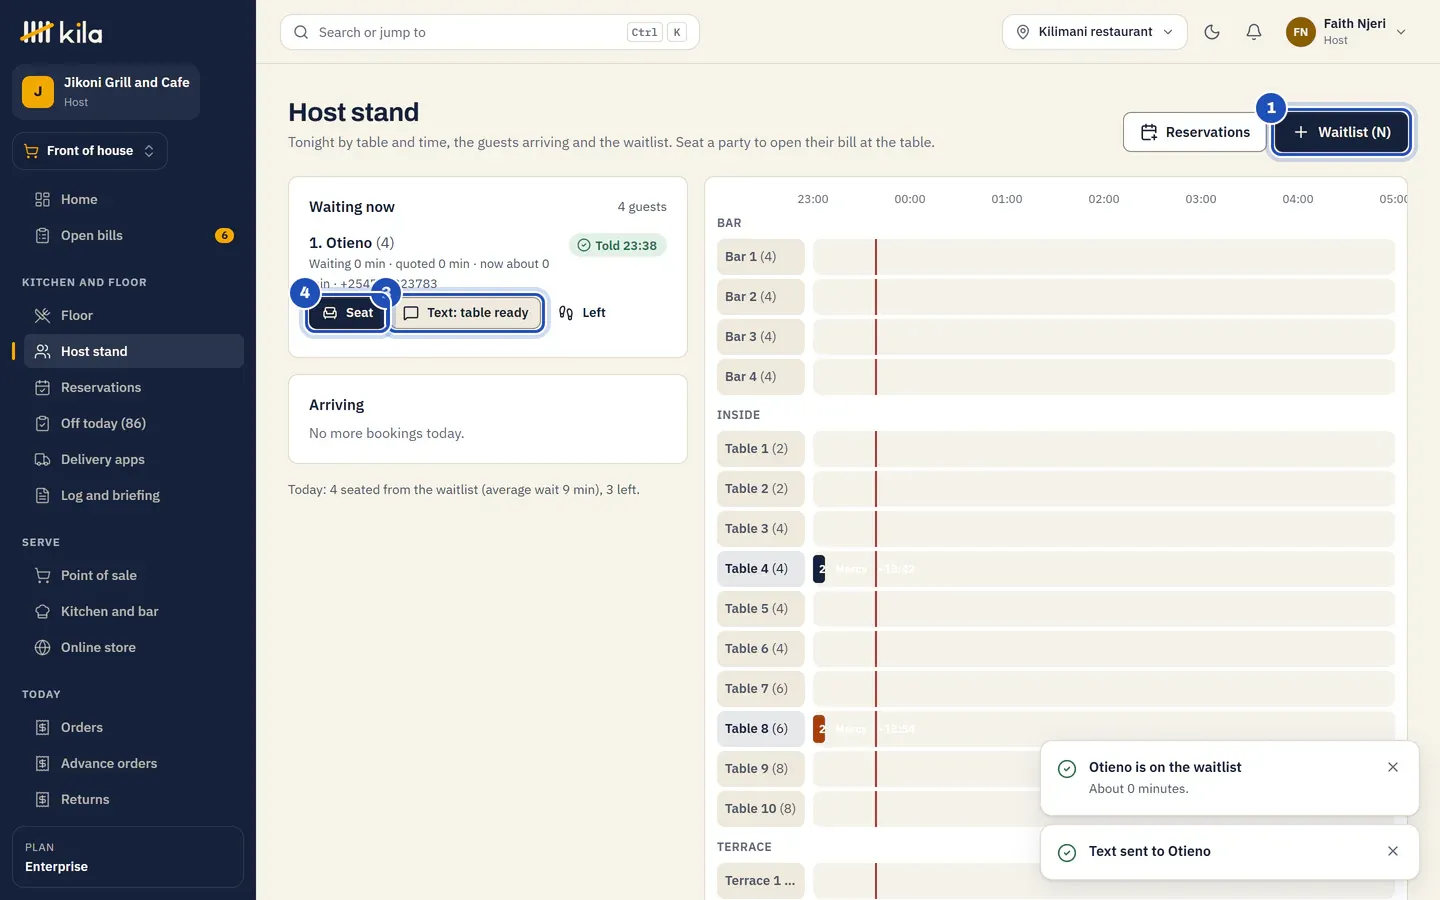Viewport: 1440px width, 900px height.
Task: Go to Floor view
Action: click(x=134, y=315)
